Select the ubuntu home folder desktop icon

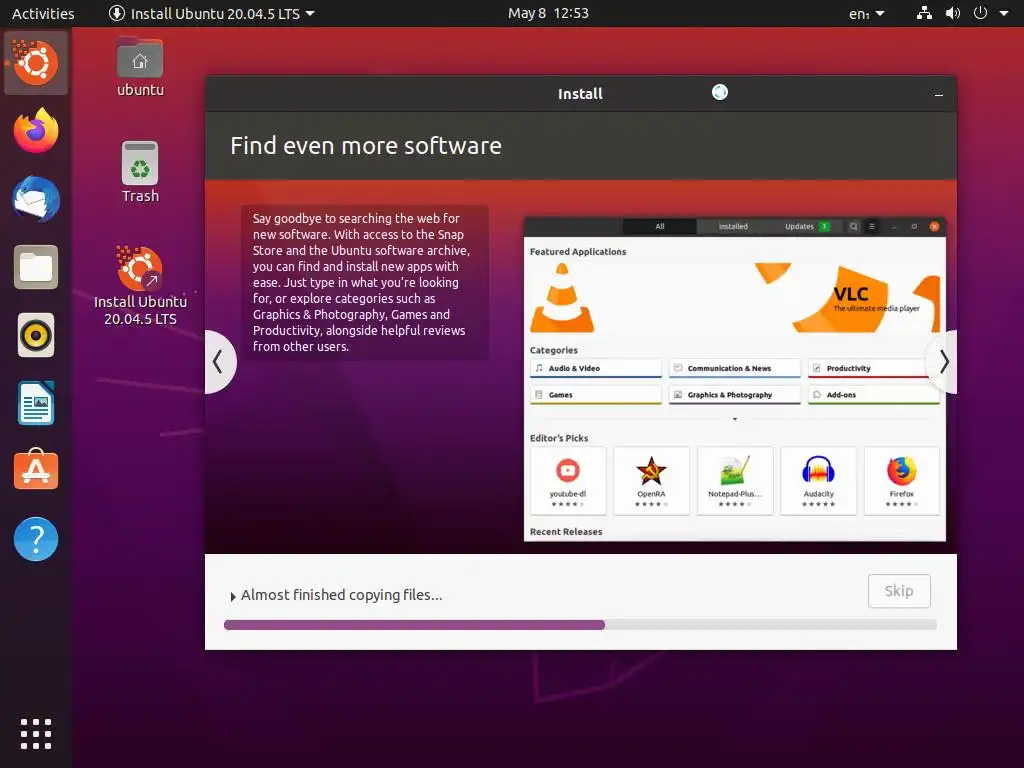[140, 68]
